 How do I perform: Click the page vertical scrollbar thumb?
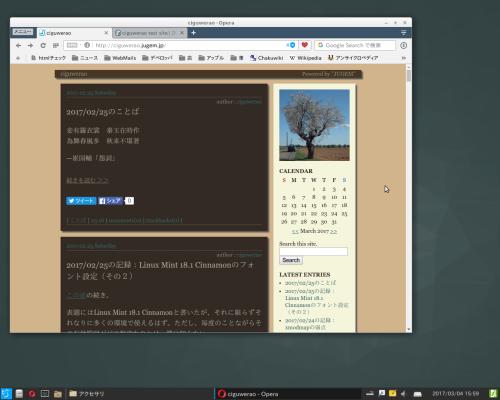click(409, 76)
